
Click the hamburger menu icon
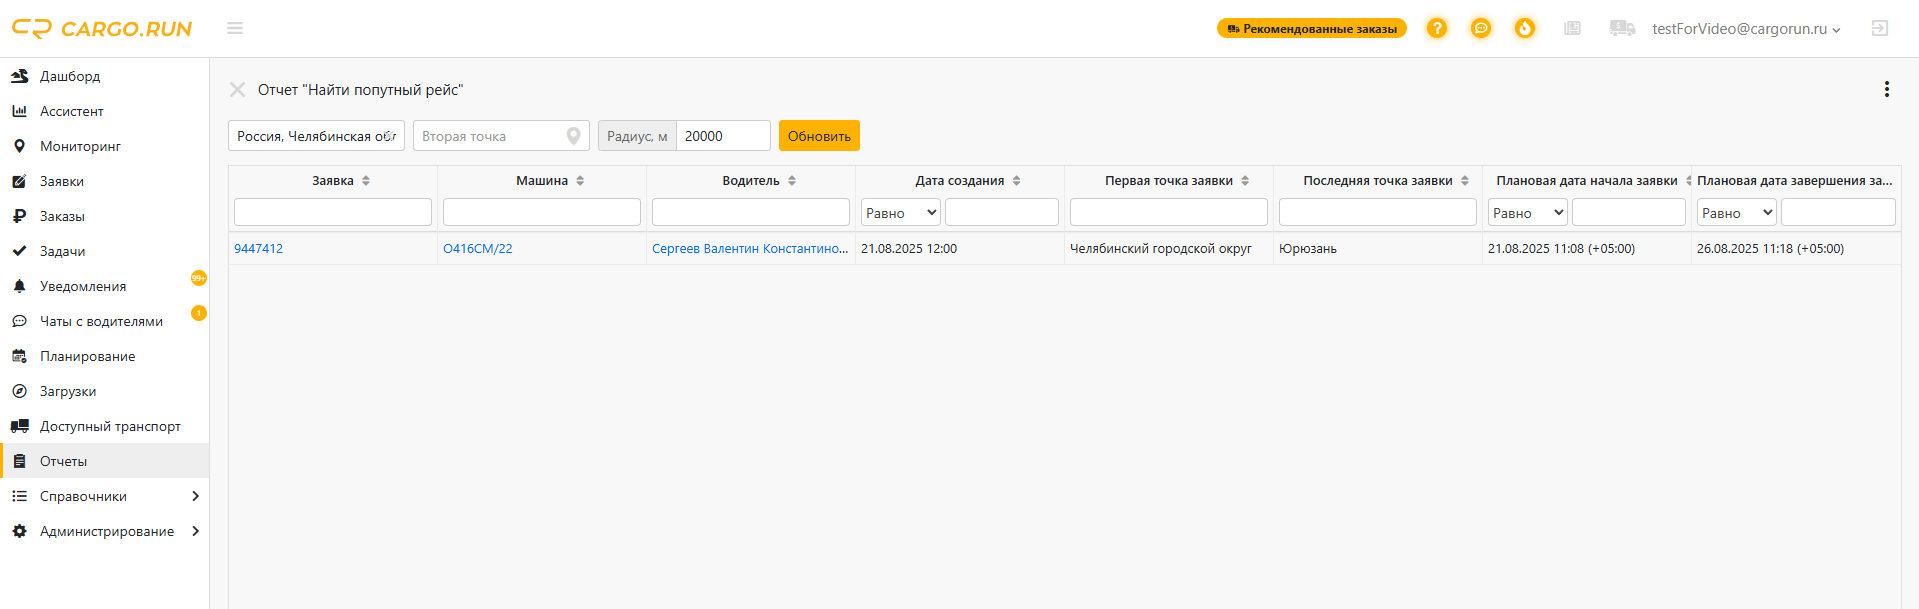click(x=235, y=28)
